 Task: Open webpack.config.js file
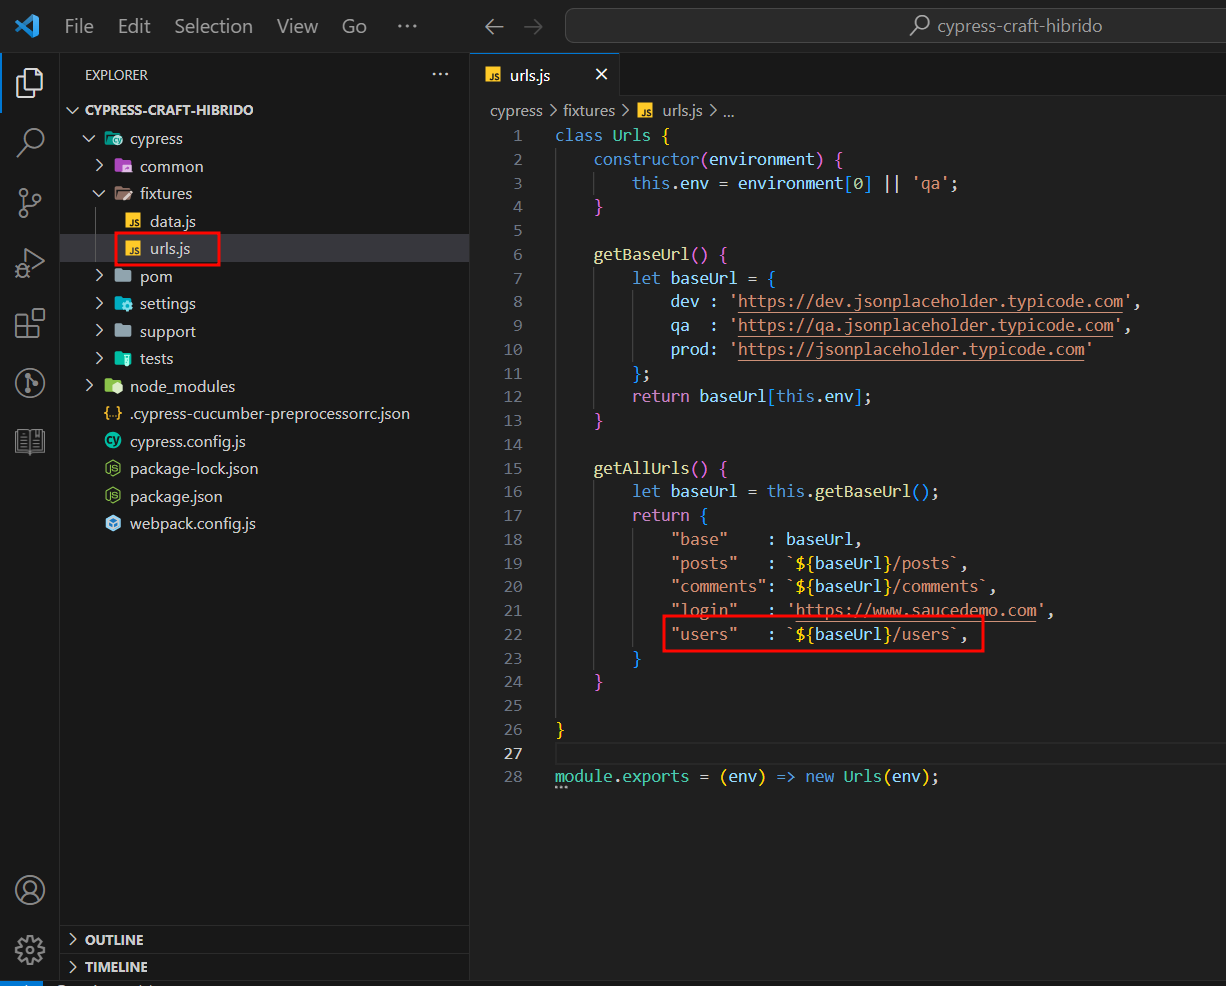click(265, 523)
